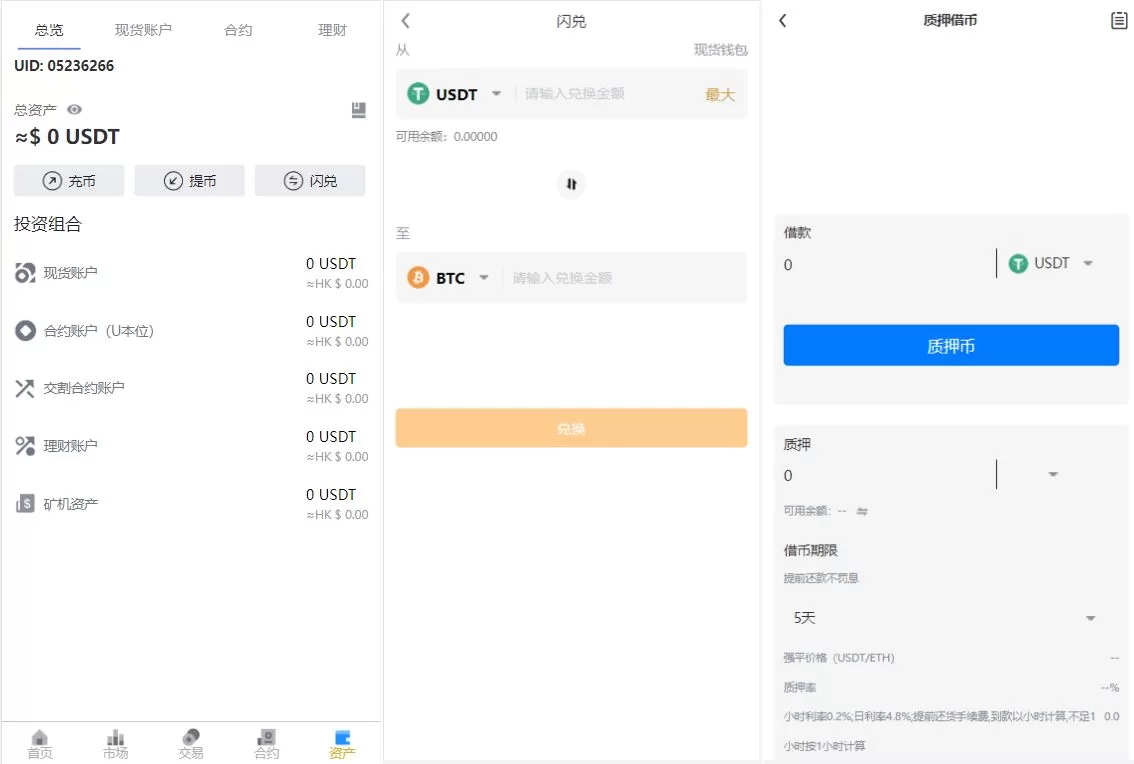
Task: Click the exchange amount input for USDT
Action: 605,94
